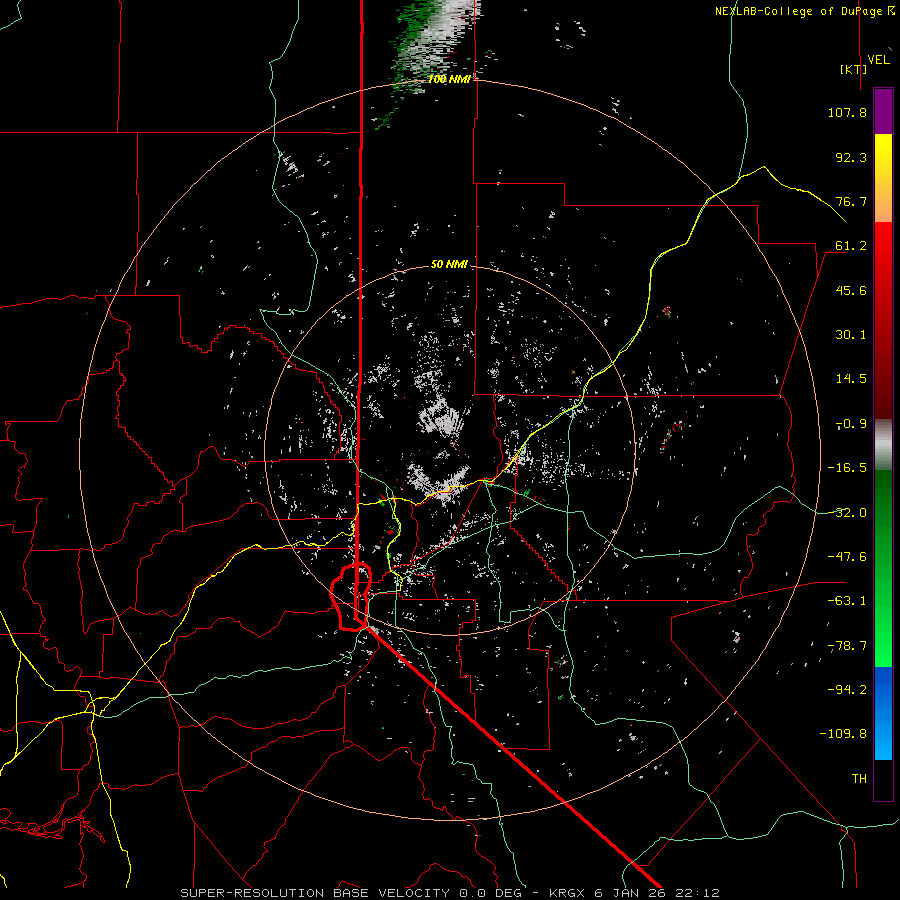Screen dimensions: 900x900
Task: Click the 50 NMI range ring label
Action: coord(449,264)
